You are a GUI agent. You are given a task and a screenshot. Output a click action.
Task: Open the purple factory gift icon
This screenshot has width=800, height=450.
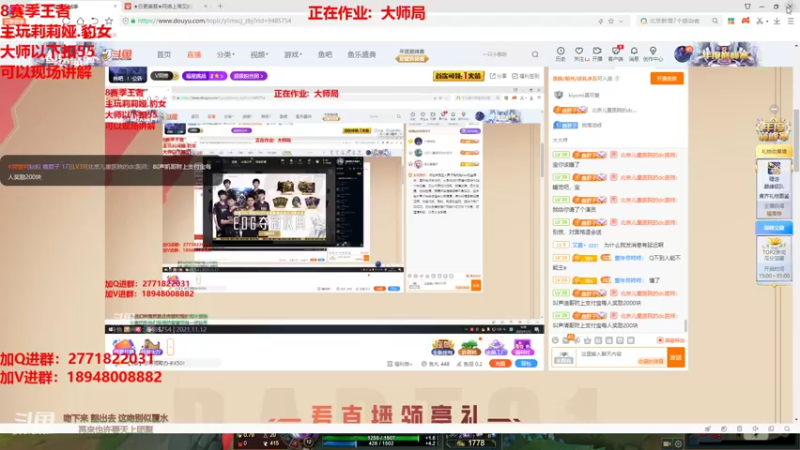[495, 347]
